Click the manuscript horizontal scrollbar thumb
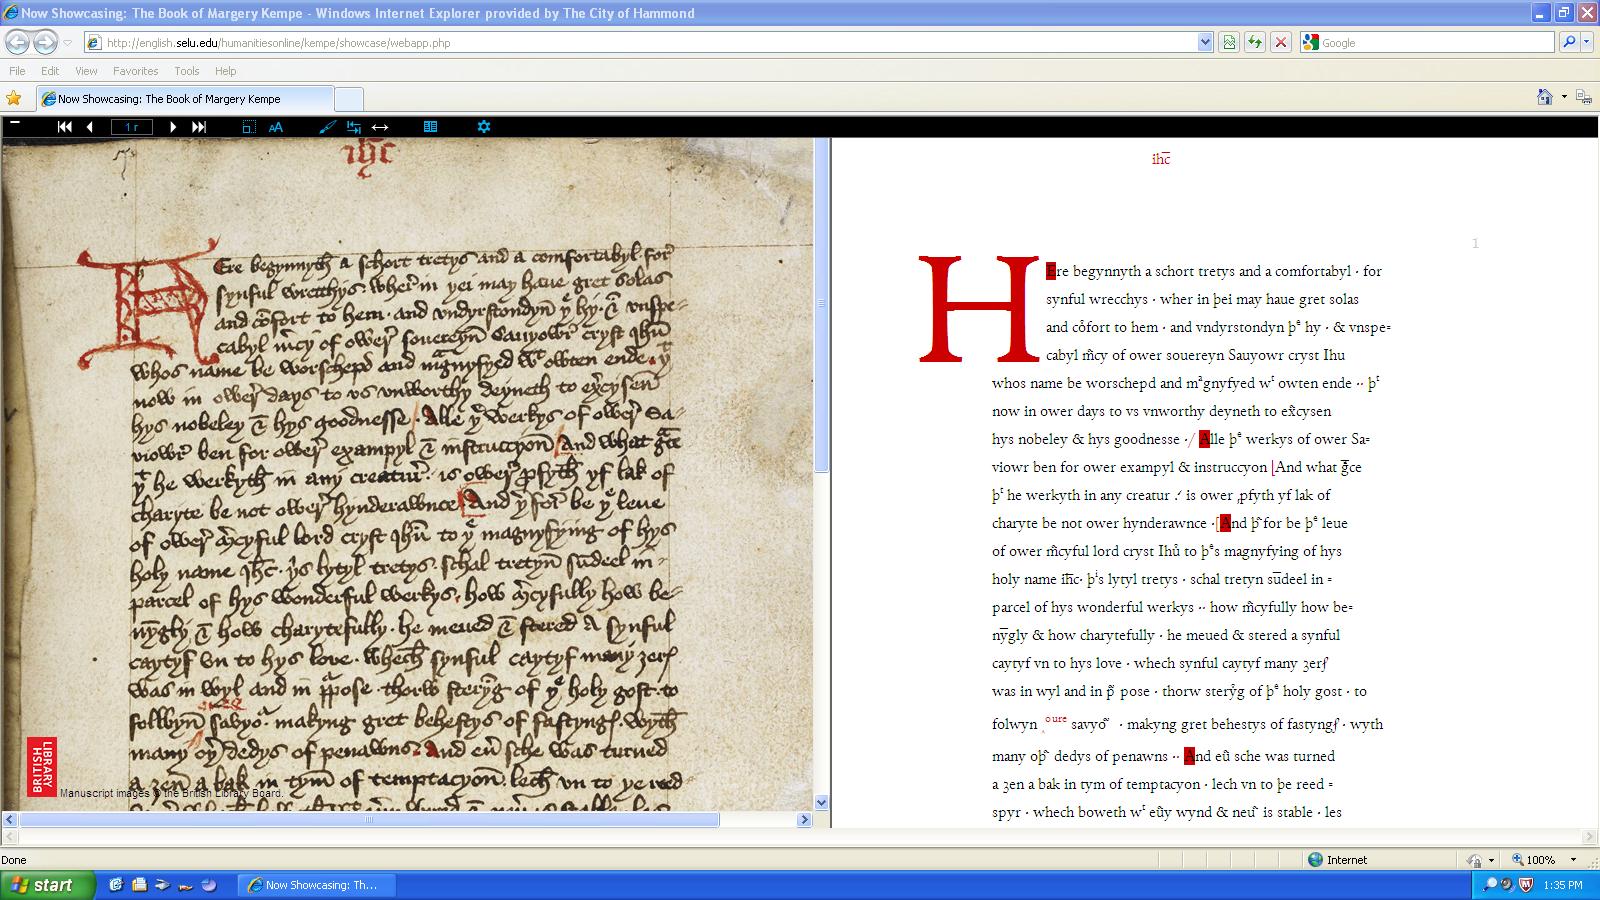Screen dimensions: 1600x900 point(369,820)
